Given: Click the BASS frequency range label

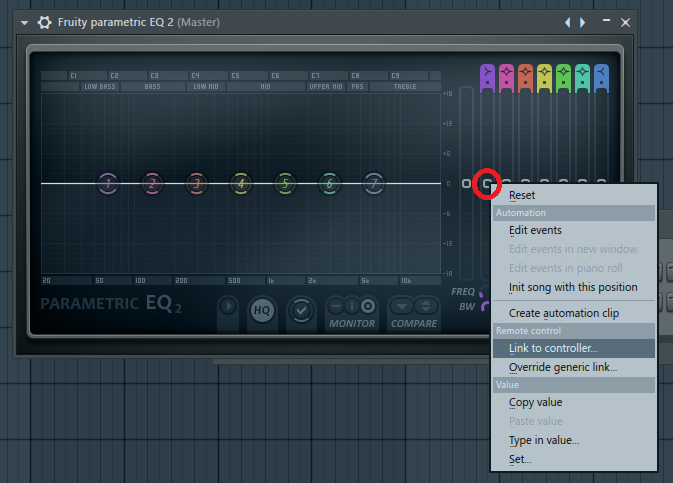Looking at the screenshot, I should (152, 87).
